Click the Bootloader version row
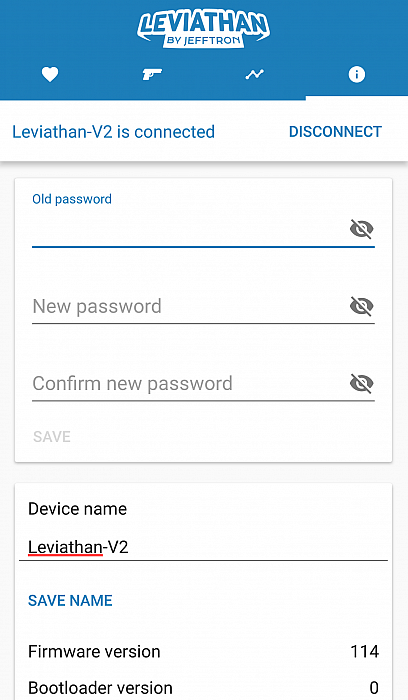Image resolution: width=408 pixels, height=700 pixels. click(203, 688)
